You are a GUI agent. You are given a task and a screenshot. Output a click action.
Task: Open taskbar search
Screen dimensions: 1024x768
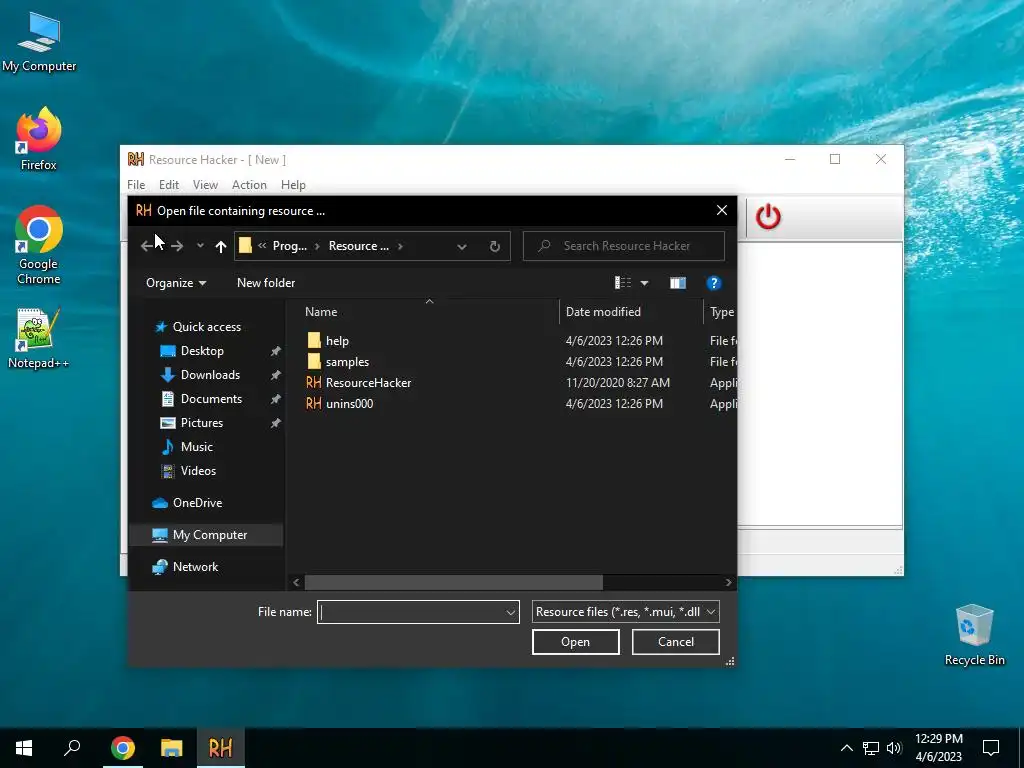tap(72, 748)
